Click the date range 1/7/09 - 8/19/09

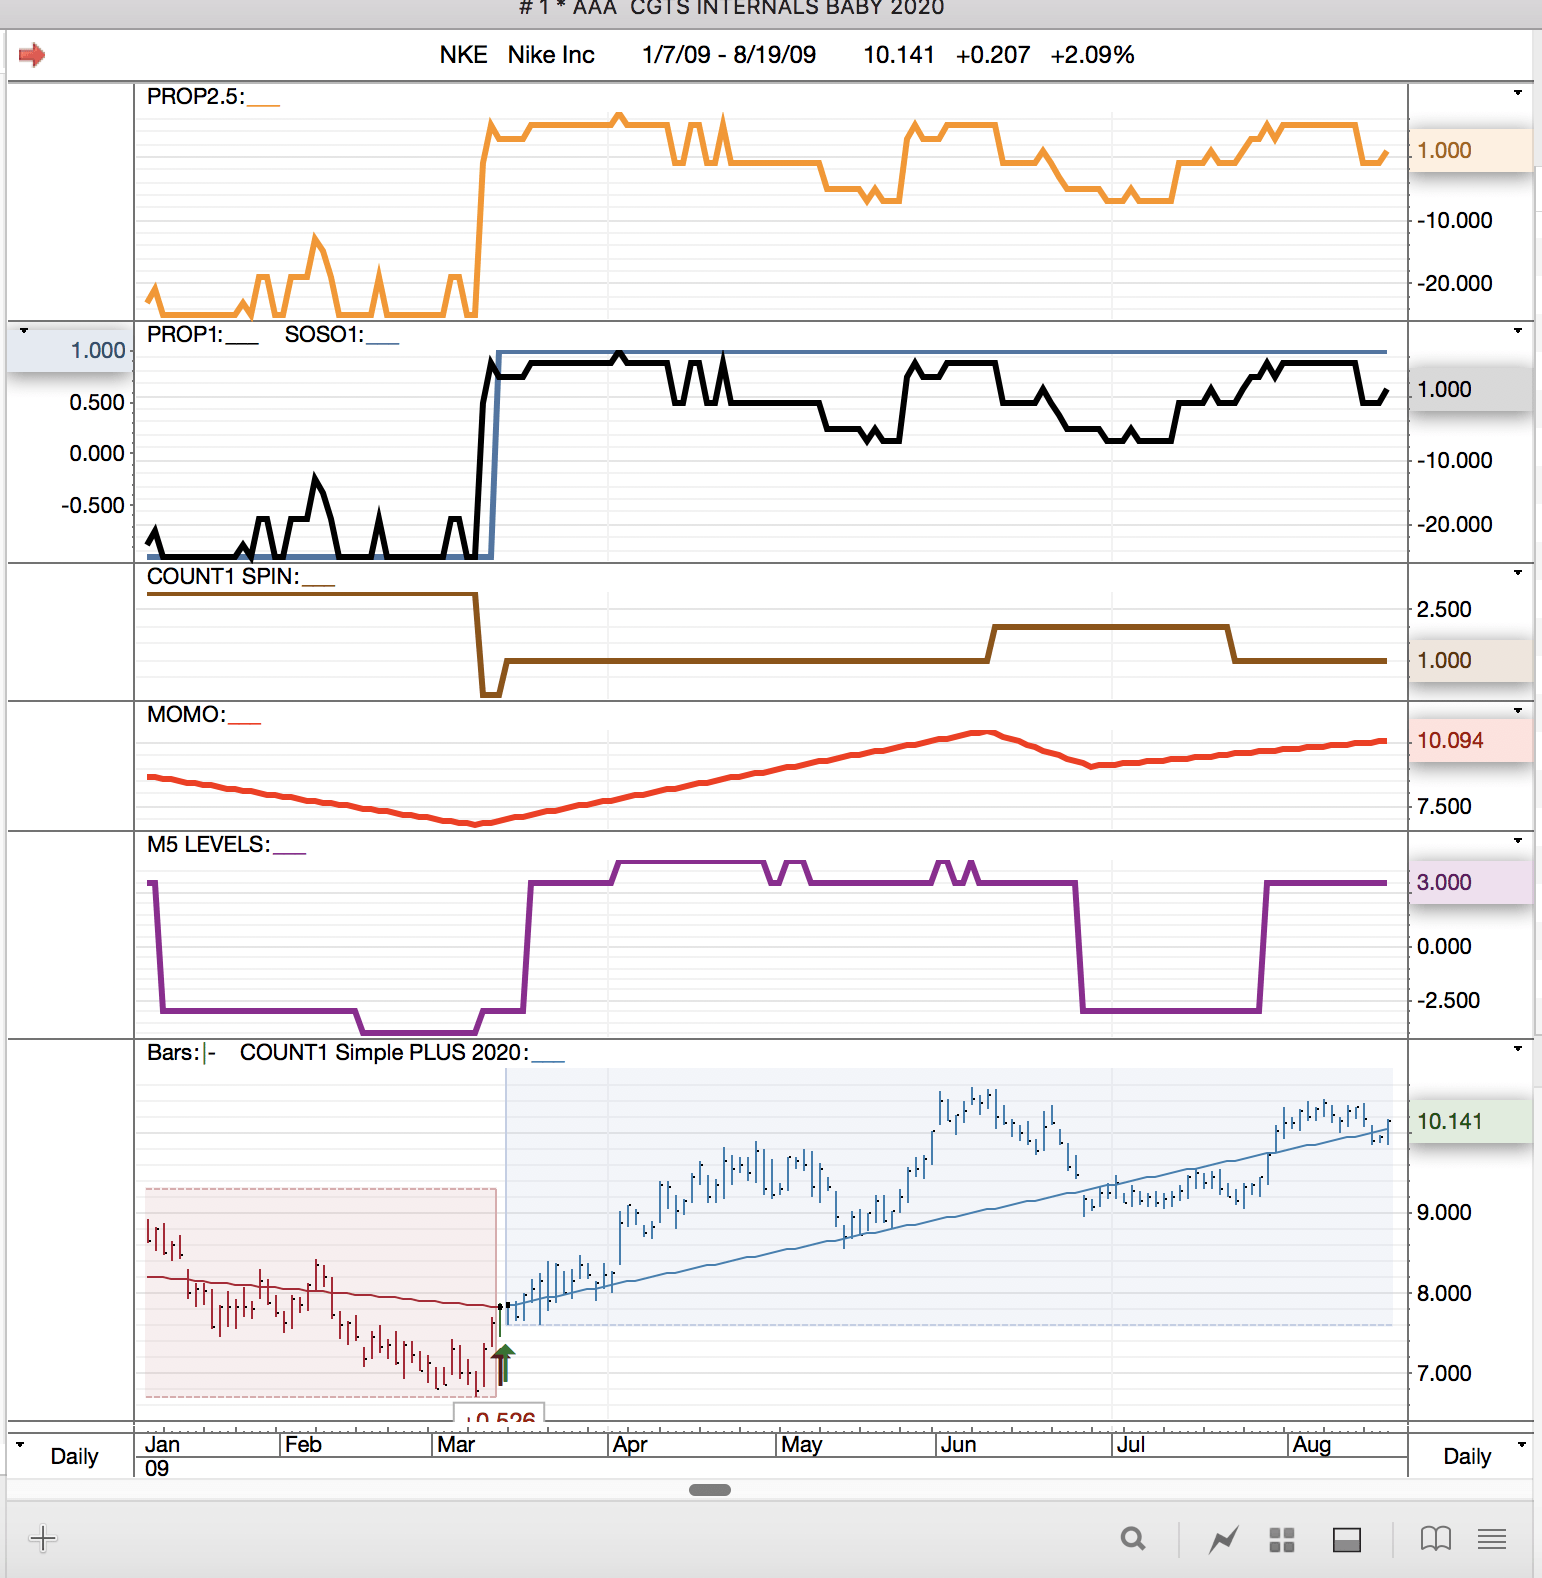(728, 55)
